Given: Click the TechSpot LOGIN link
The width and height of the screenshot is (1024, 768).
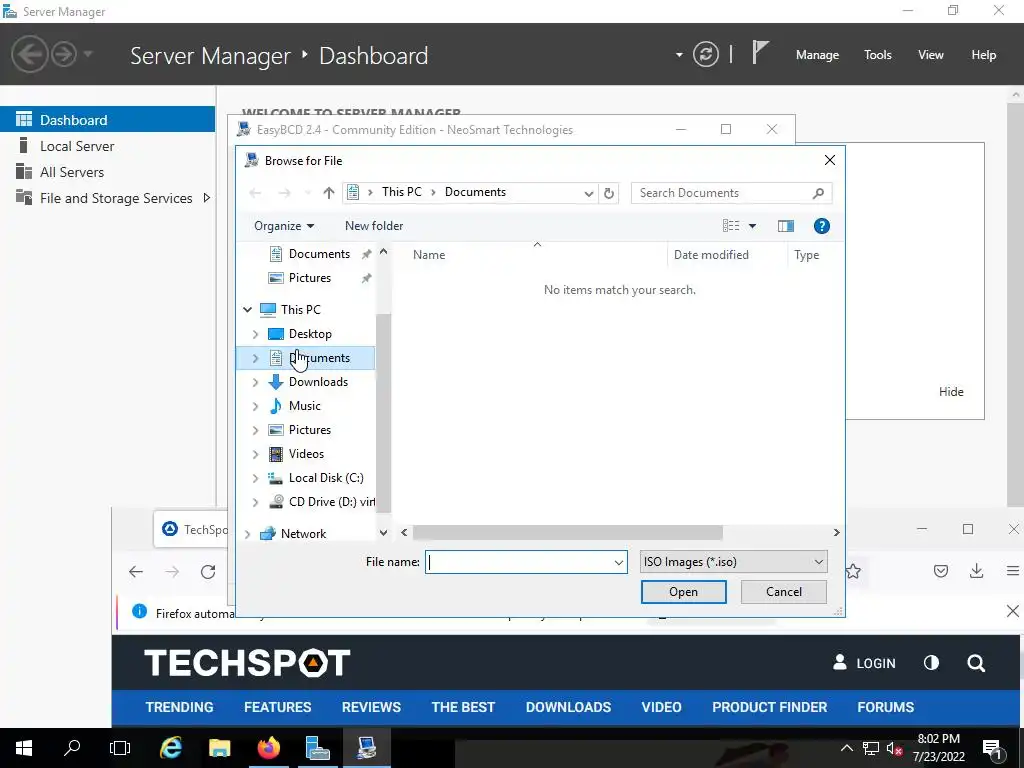Looking at the screenshot, I should (863, 663).
